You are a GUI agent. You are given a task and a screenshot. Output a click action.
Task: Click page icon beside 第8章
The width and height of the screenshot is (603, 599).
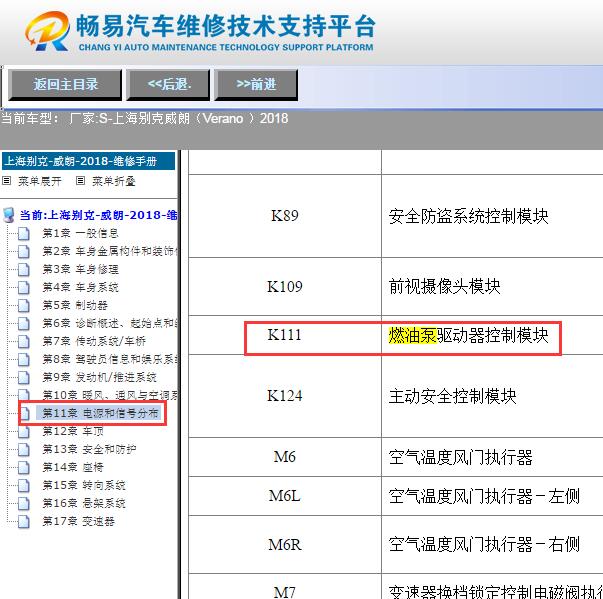pos(23,360)
